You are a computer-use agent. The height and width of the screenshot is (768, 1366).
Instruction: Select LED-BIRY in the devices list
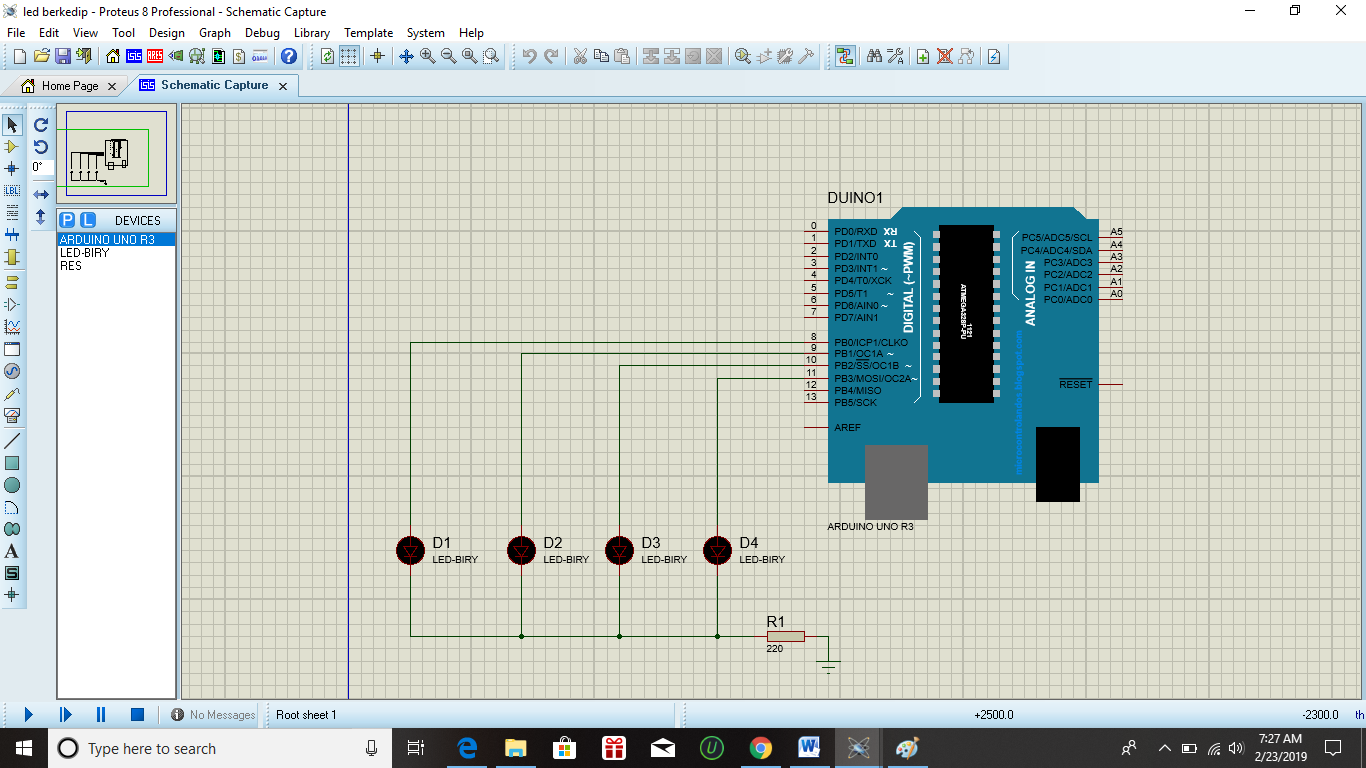[x=85, y=253]
